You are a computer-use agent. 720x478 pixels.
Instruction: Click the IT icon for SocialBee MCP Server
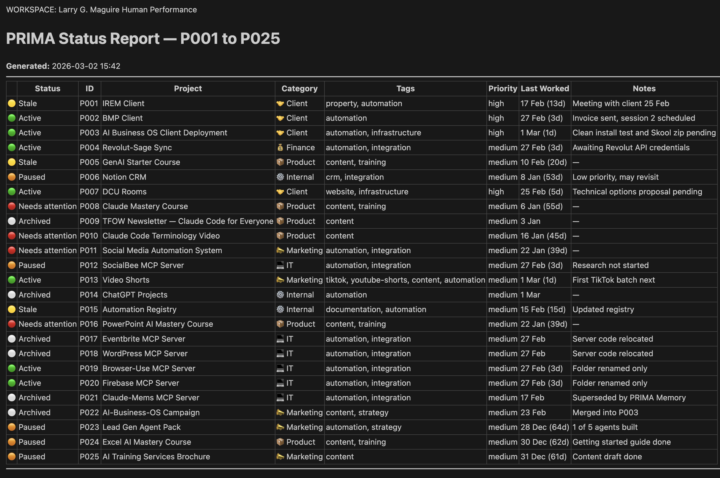pos(280,265)
